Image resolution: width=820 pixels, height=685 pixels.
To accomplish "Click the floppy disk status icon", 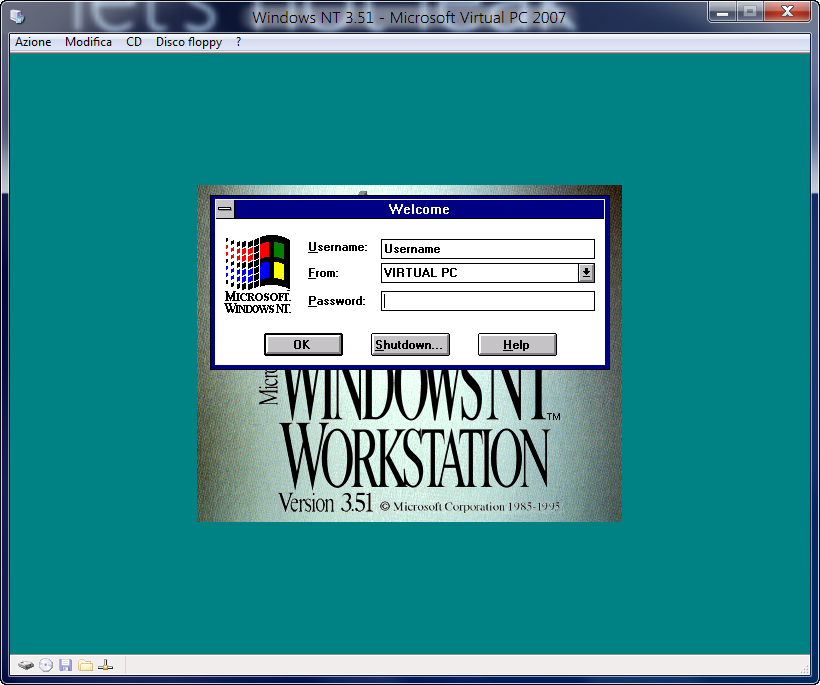I will pos(65,665).
